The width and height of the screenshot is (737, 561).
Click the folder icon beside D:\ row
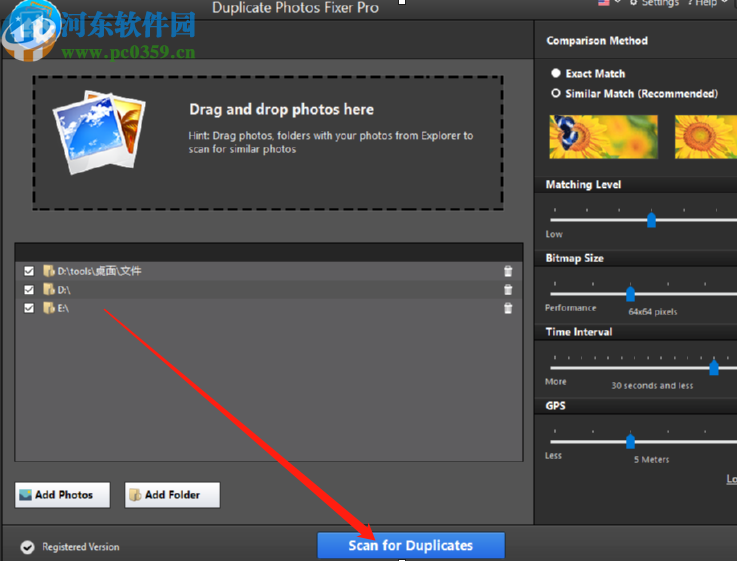(x=48, y=289)
